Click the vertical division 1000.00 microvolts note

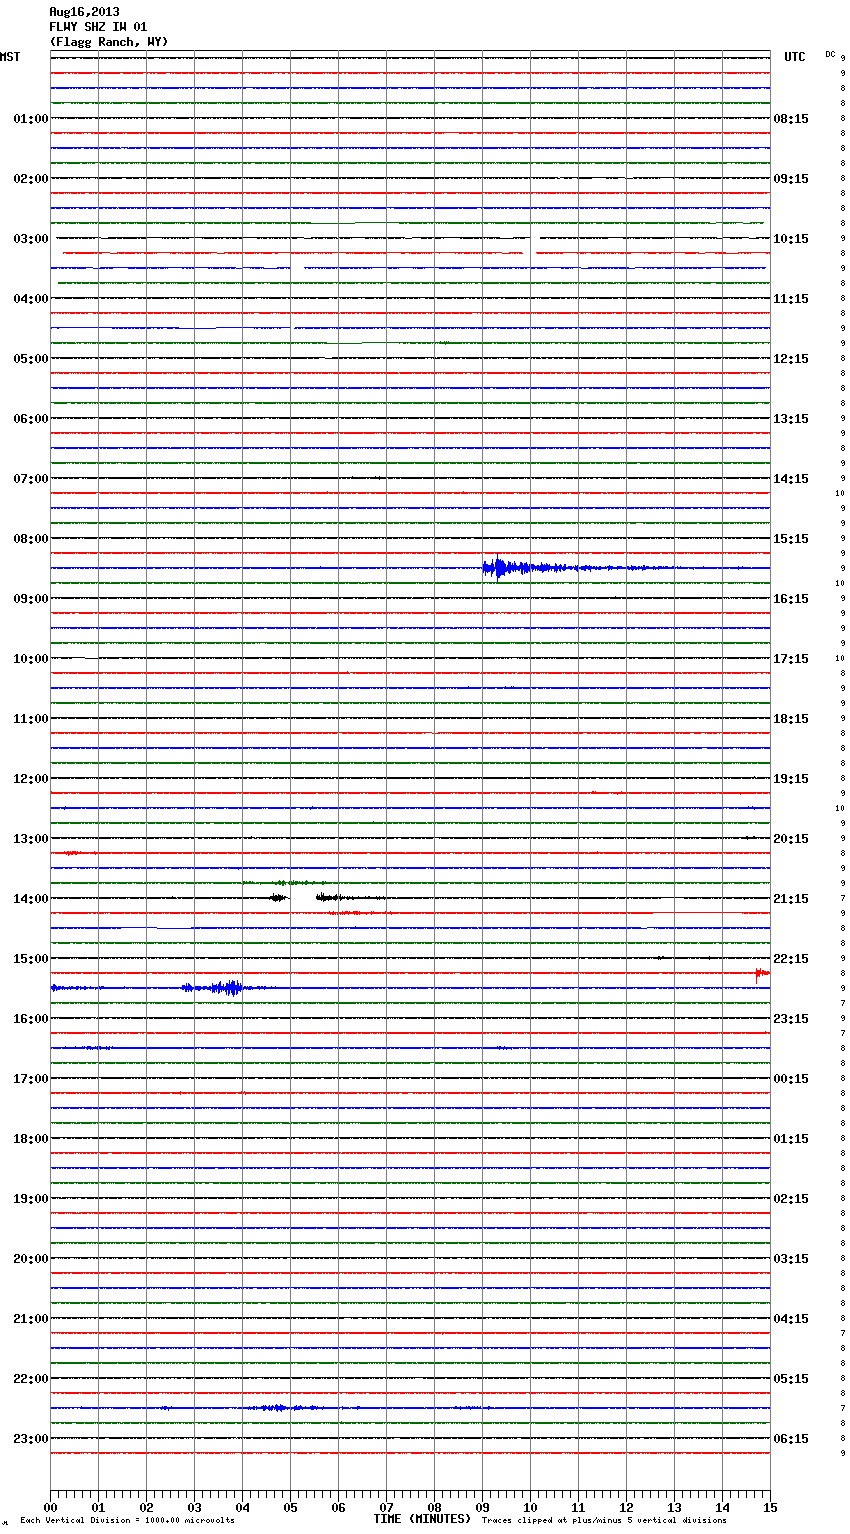[x=127, y=1521]
